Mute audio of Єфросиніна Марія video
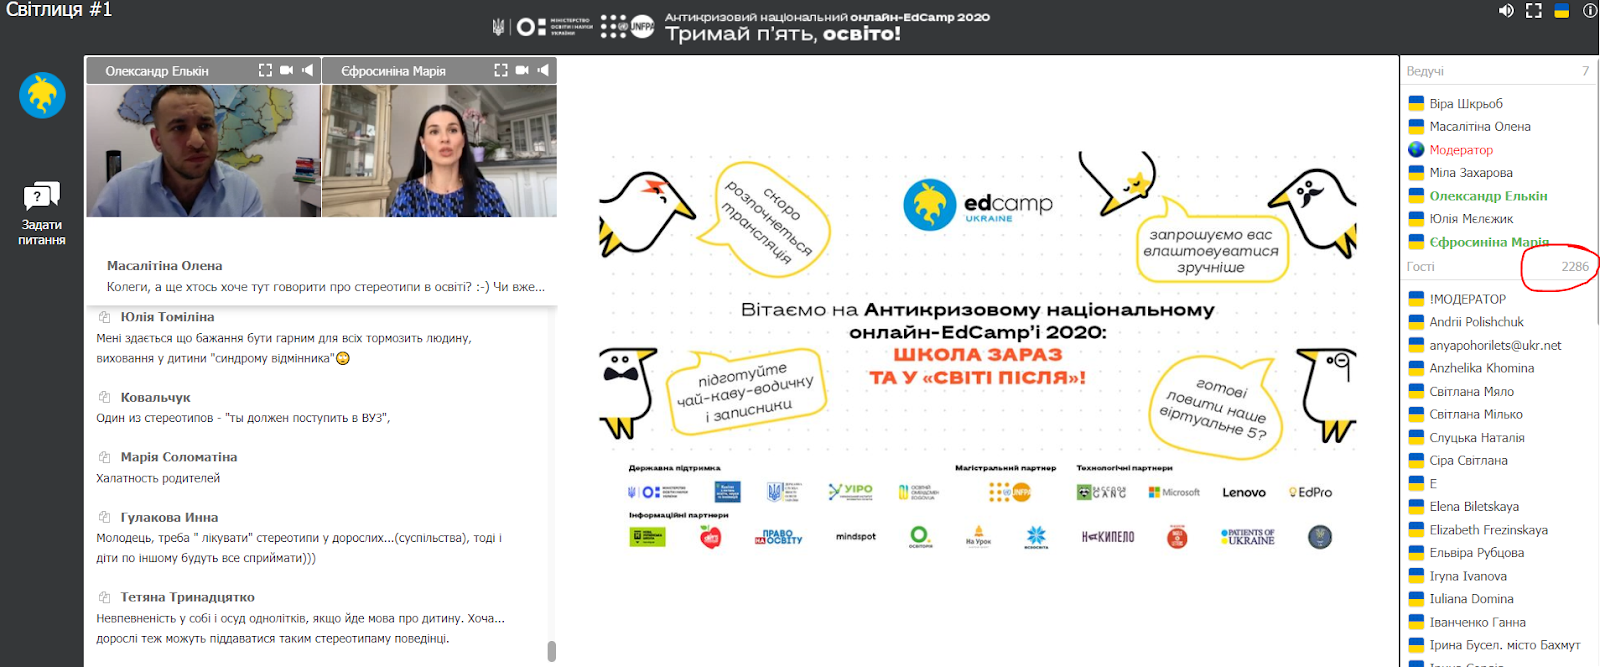Screen dimensions: 1600x667 point(543,70)
